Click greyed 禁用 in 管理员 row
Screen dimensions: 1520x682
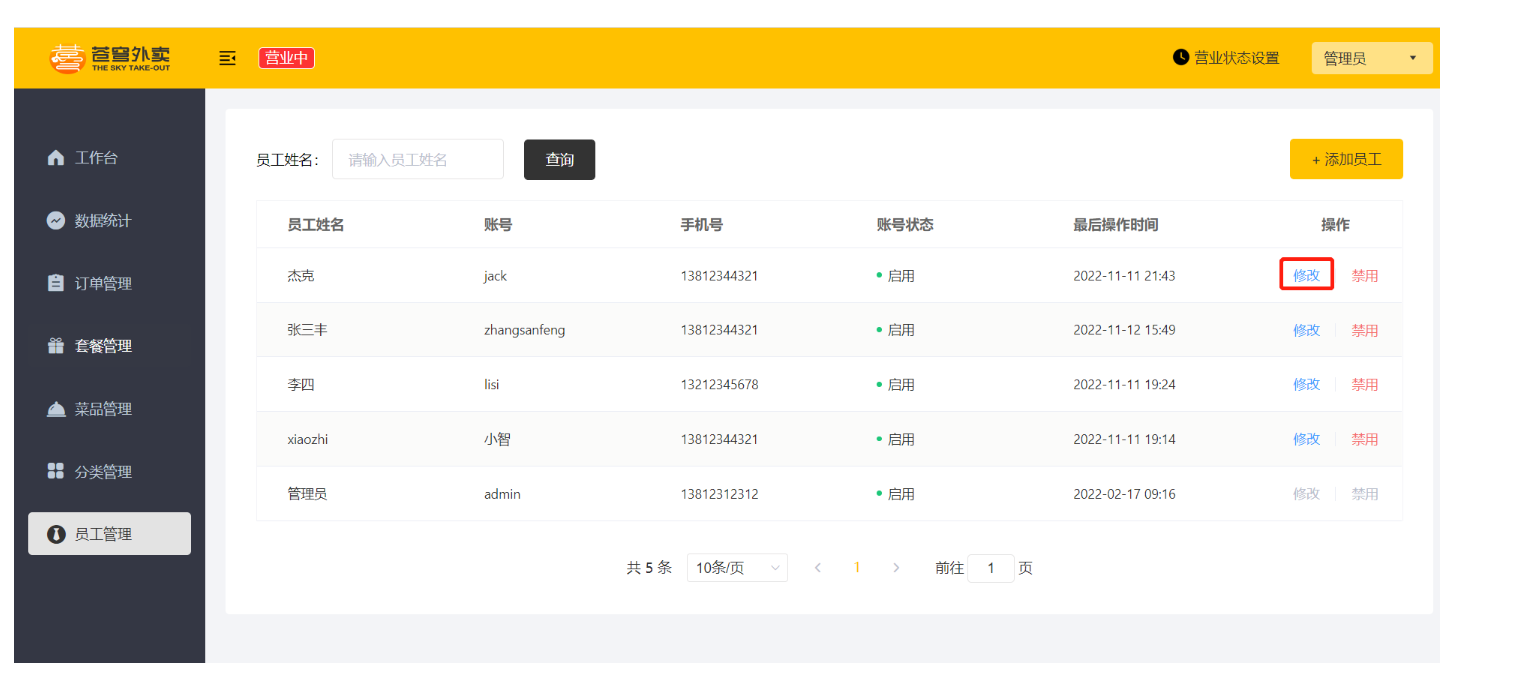(x=1364, y=494)
